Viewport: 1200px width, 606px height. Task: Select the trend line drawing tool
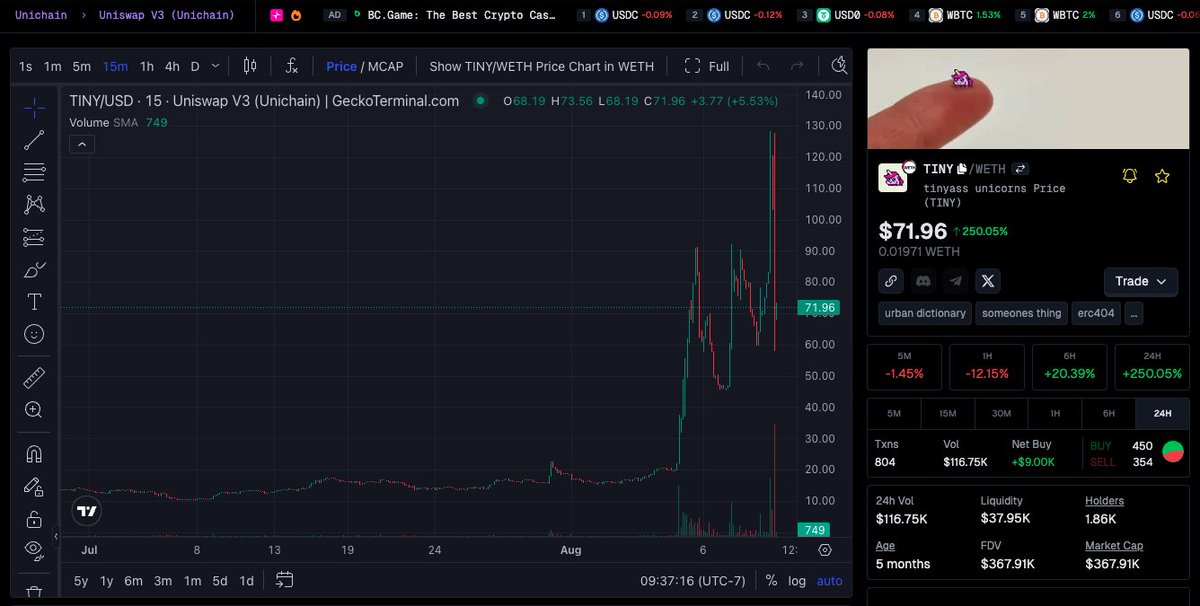click(x=34, y=139)
